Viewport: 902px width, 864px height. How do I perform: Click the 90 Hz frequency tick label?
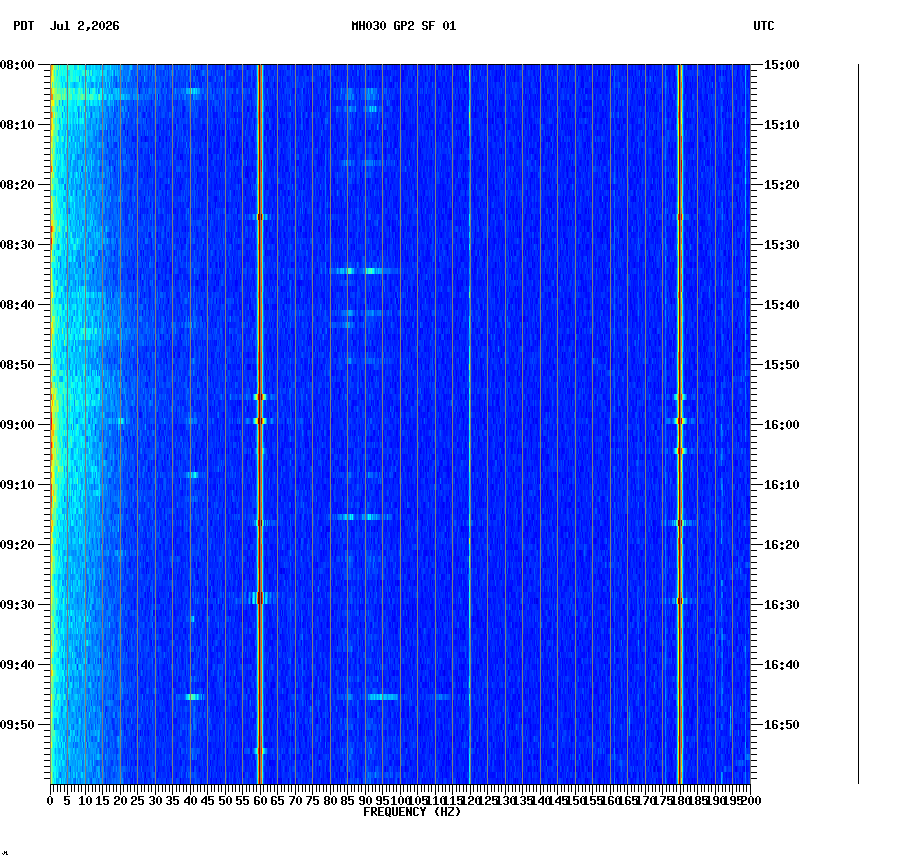pyautogui.click(x=365, y=801)
